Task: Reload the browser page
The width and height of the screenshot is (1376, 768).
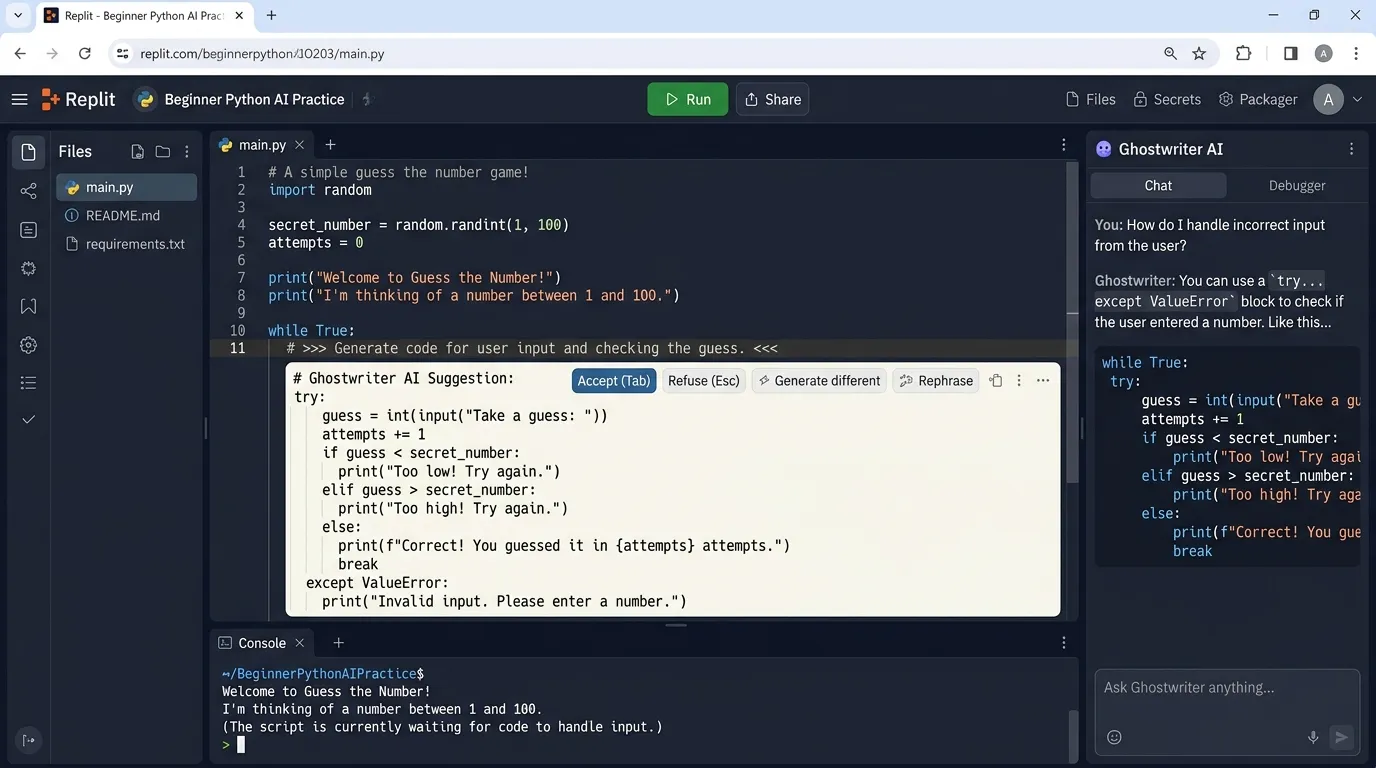Action: pos(85,54)
